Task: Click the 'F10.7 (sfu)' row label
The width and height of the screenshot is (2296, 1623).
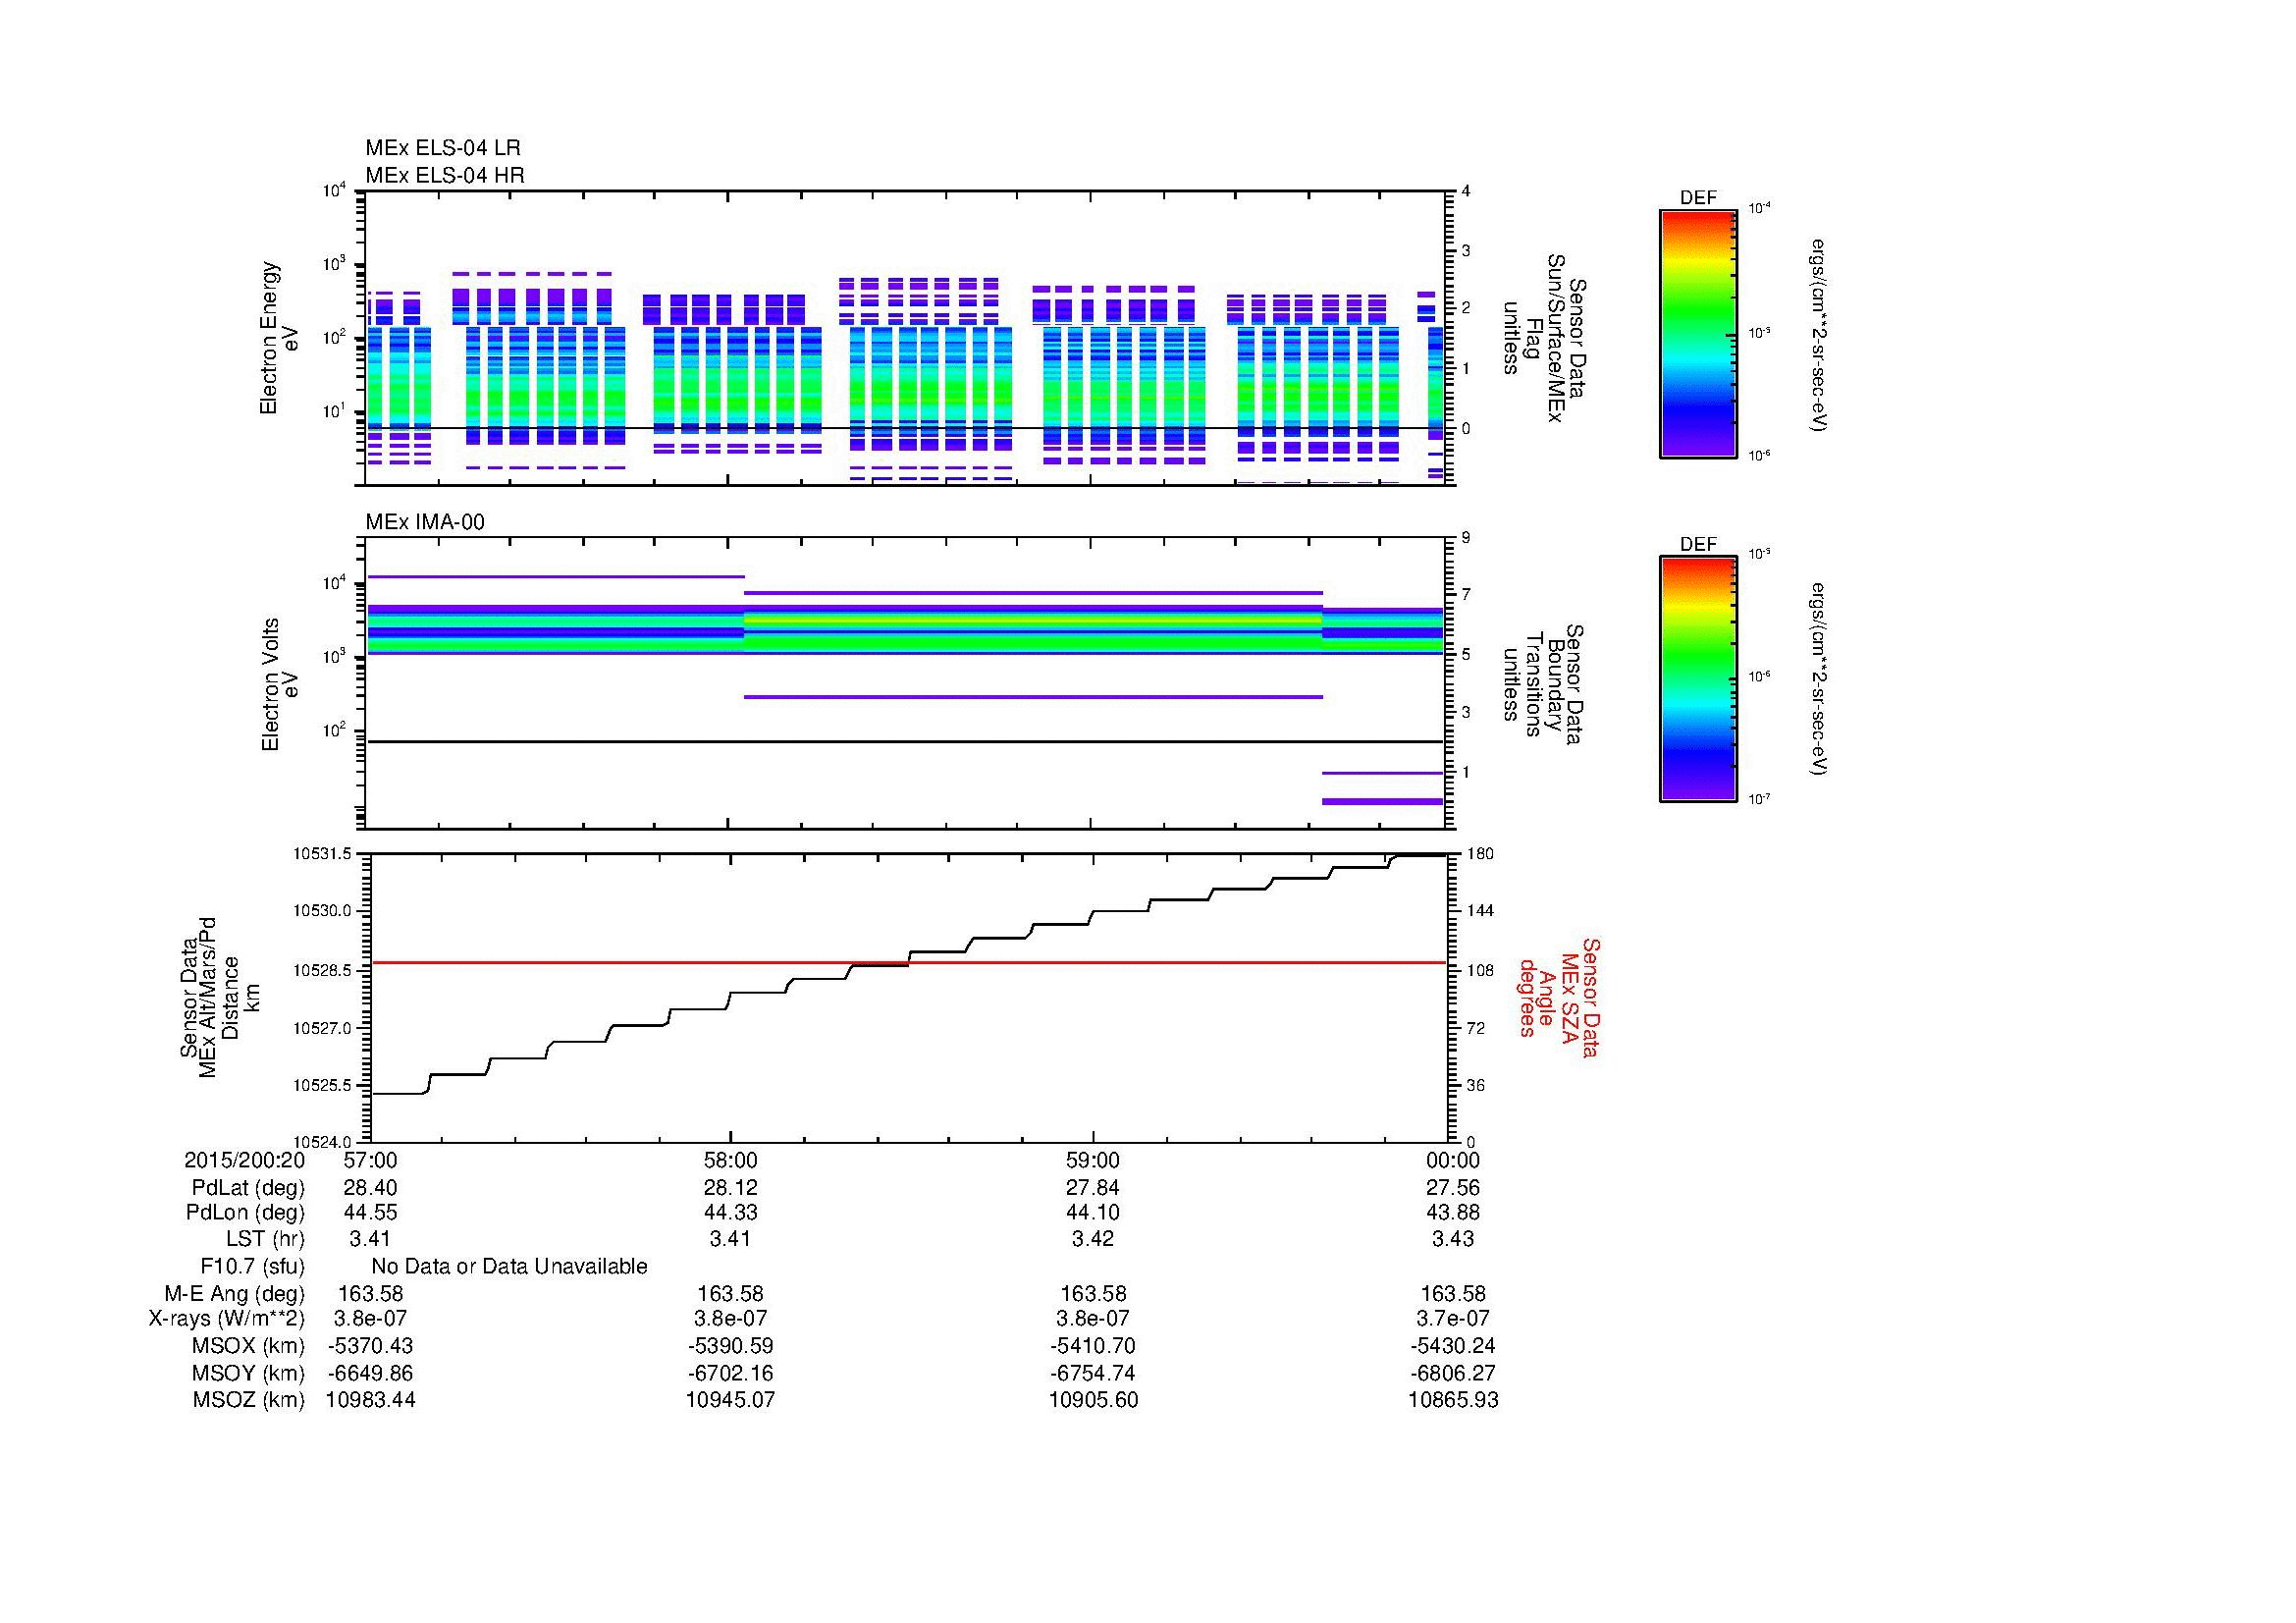Action: [x=252, y=1267]
